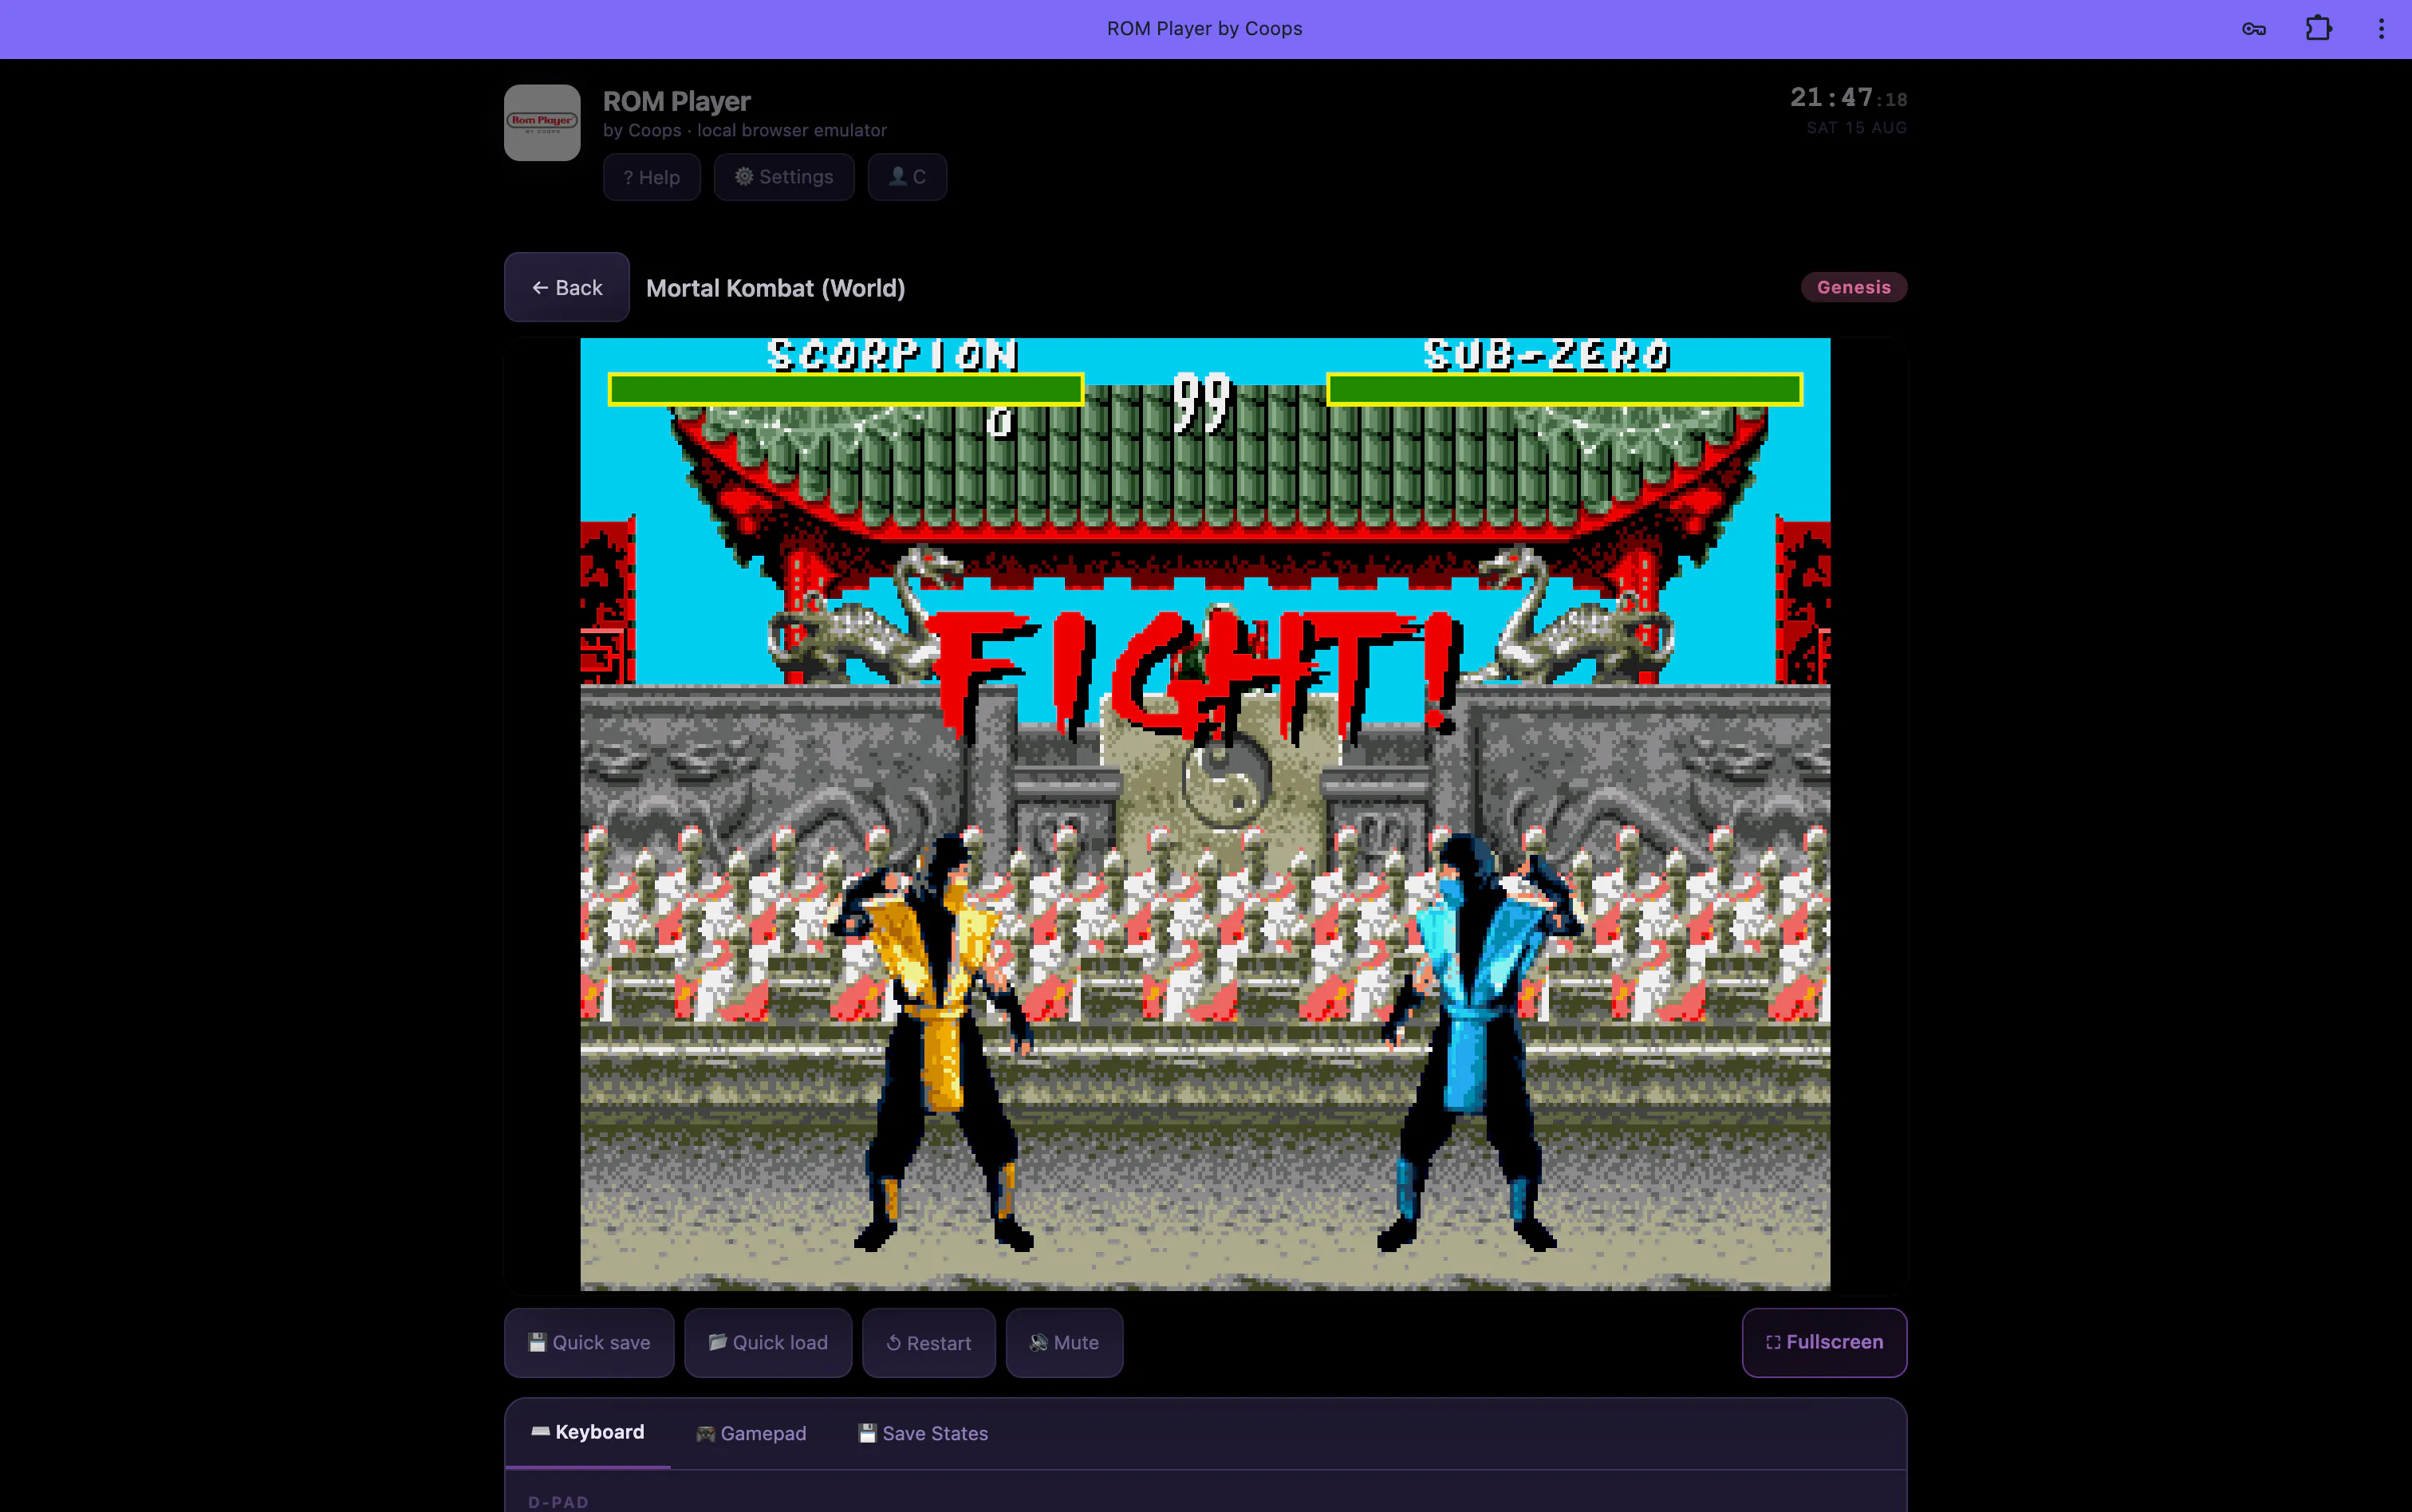
Task: Click the Genesis platform badge
Action: [1853, 287]
